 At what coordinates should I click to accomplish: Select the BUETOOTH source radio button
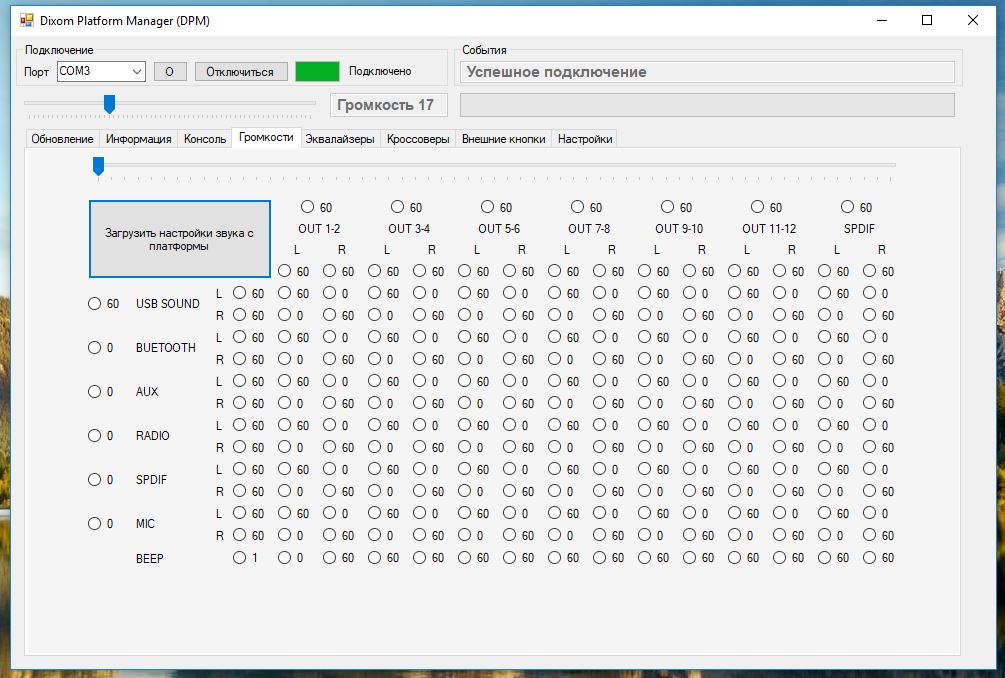click(95, 348)
